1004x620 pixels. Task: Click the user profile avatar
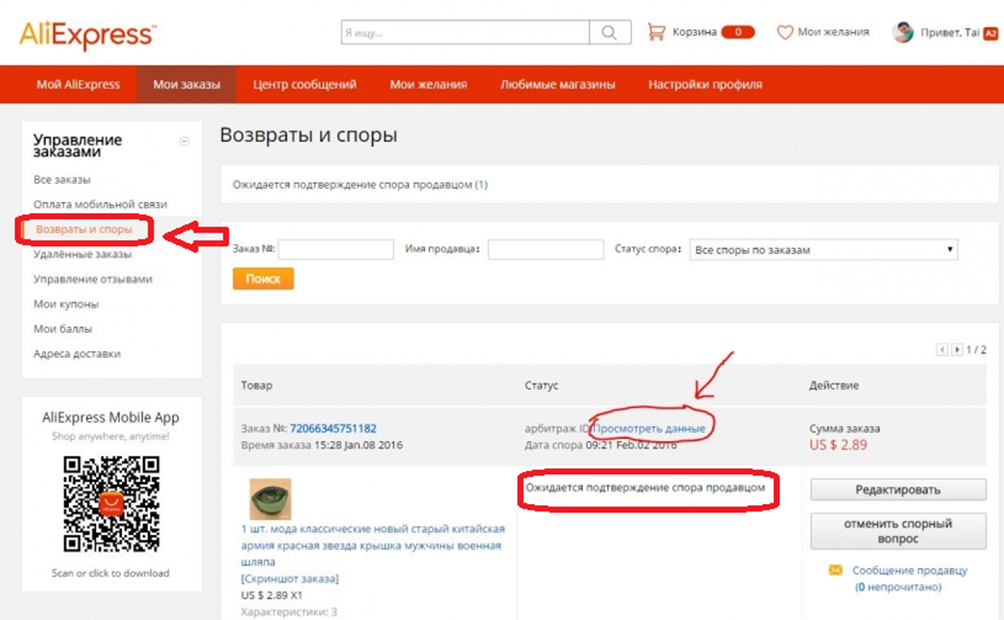point(903,32)
